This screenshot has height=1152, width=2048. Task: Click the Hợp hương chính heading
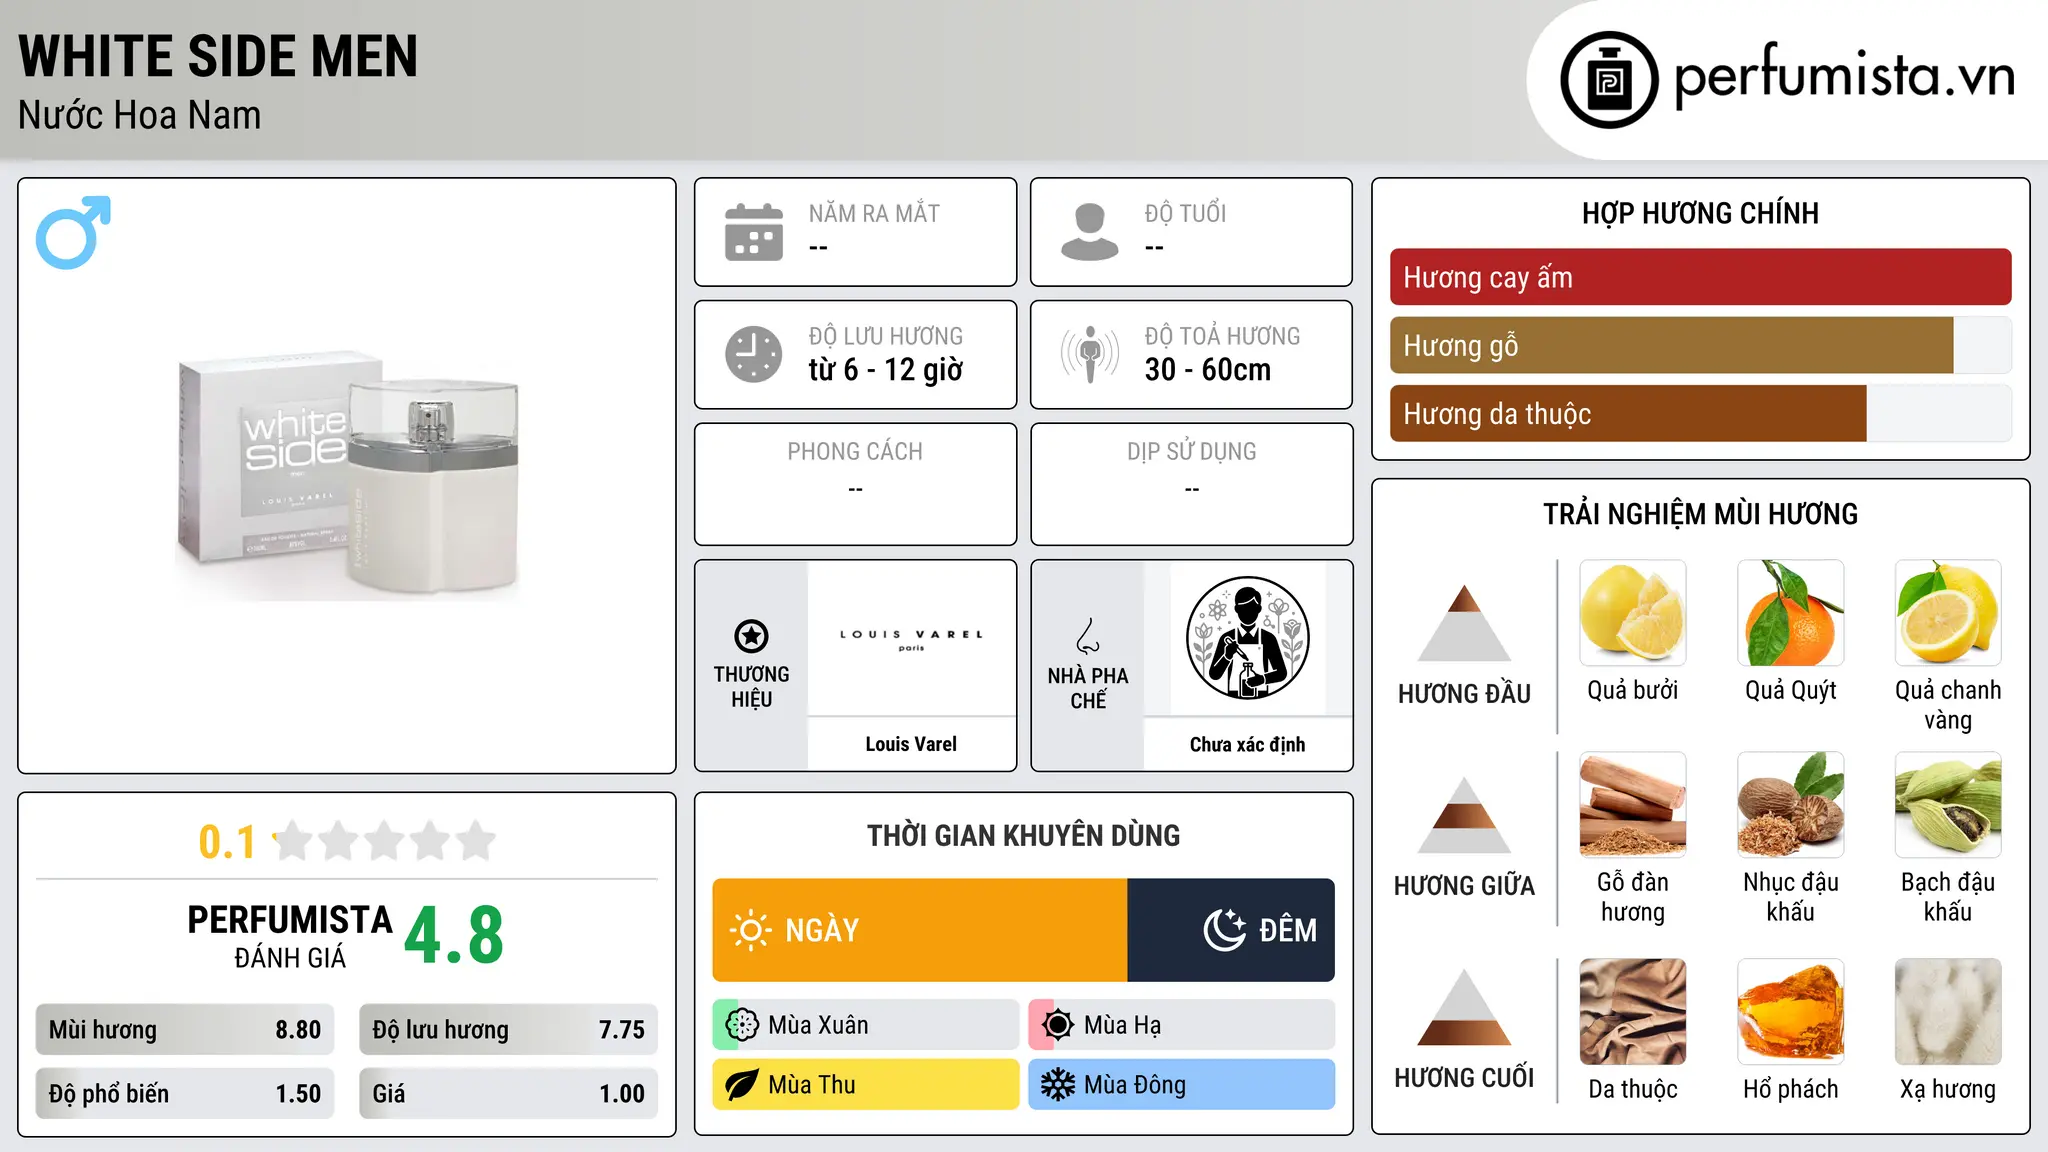[x=1700, y=213]
